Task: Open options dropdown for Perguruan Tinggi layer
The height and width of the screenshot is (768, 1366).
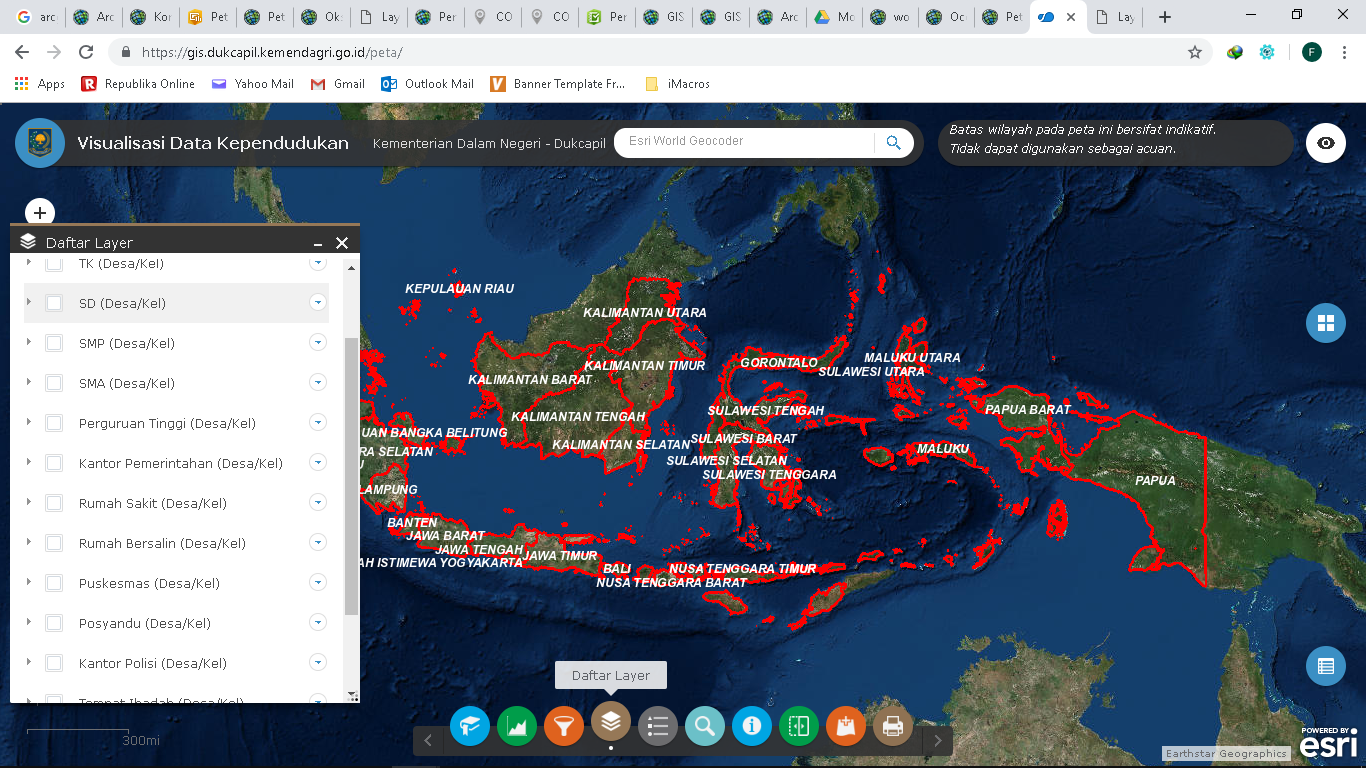Action: pyautogui.click(x=318, y=423)
